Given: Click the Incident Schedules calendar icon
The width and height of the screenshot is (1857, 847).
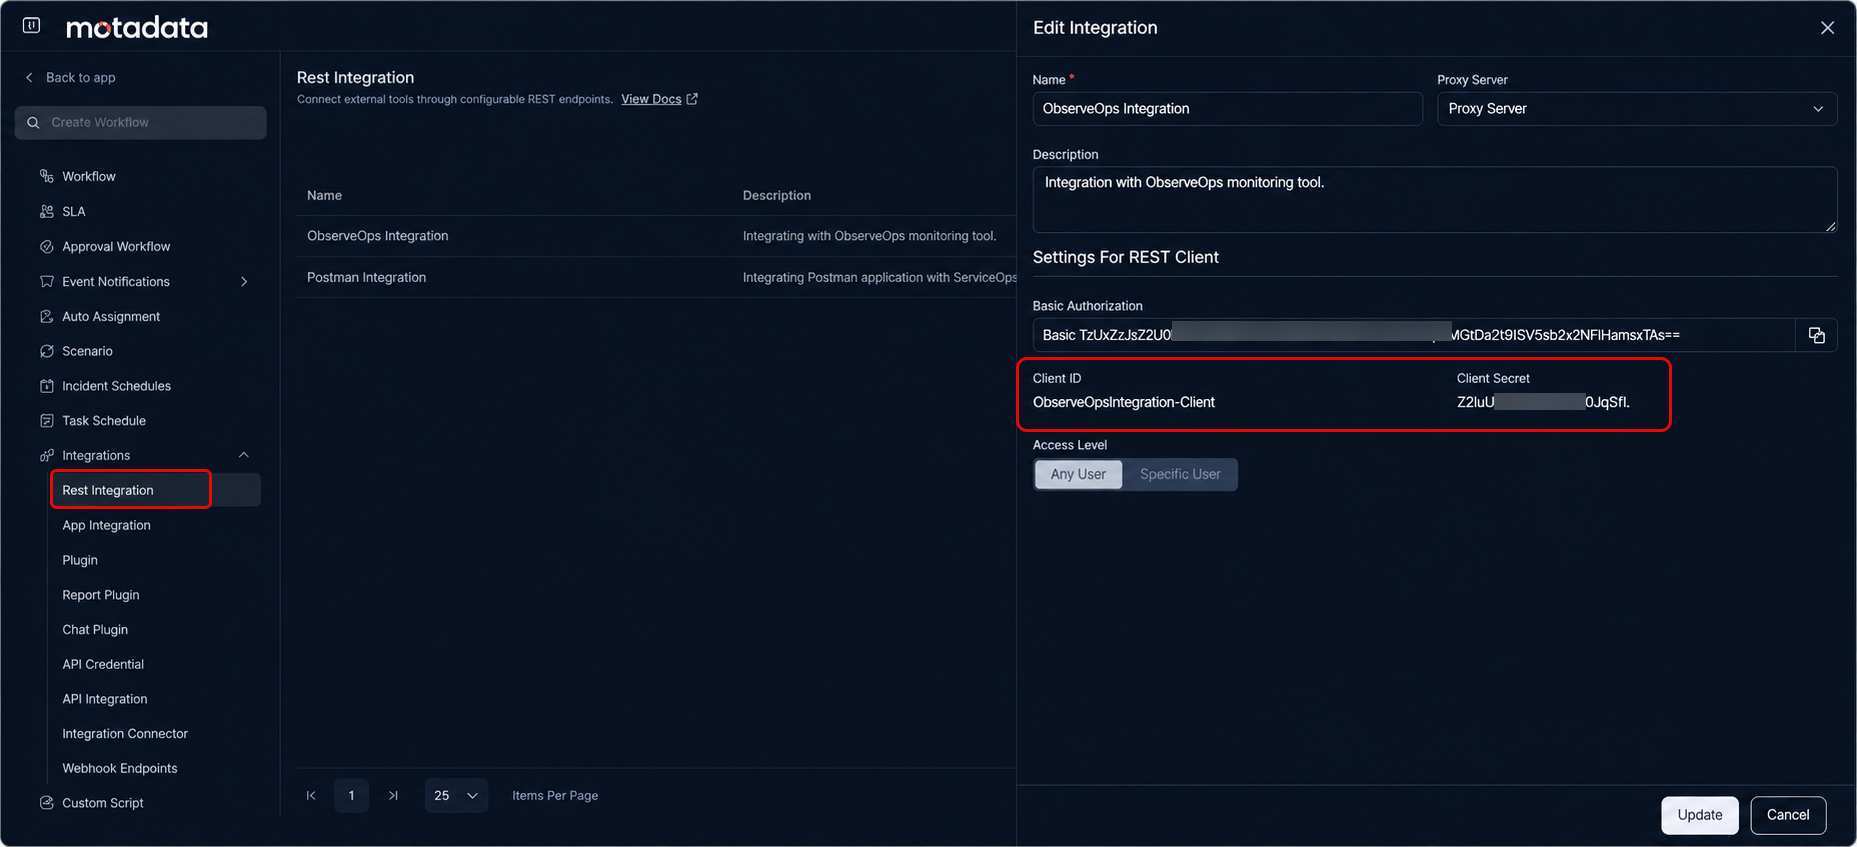Looking at the screenshot, I should pyautogui.click(x=46, y=386).
